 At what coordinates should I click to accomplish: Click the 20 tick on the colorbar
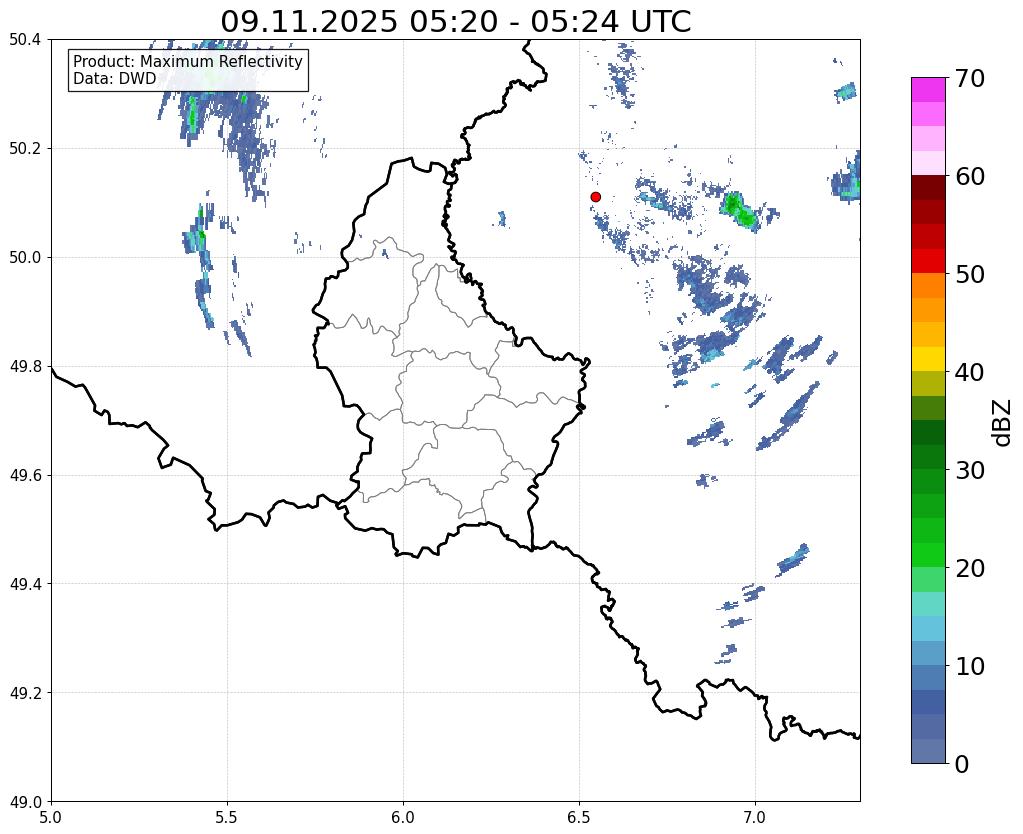click(970, 568)
